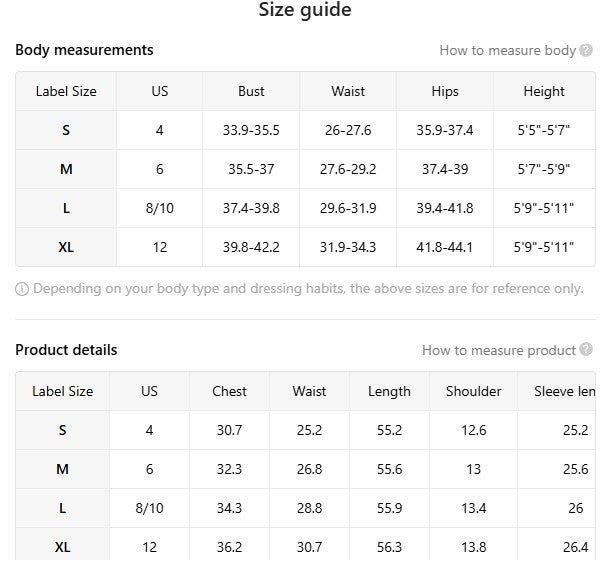Click the info icon before the sizing reference note
This screenshot has height=579, width=611.
click(22, 289)
